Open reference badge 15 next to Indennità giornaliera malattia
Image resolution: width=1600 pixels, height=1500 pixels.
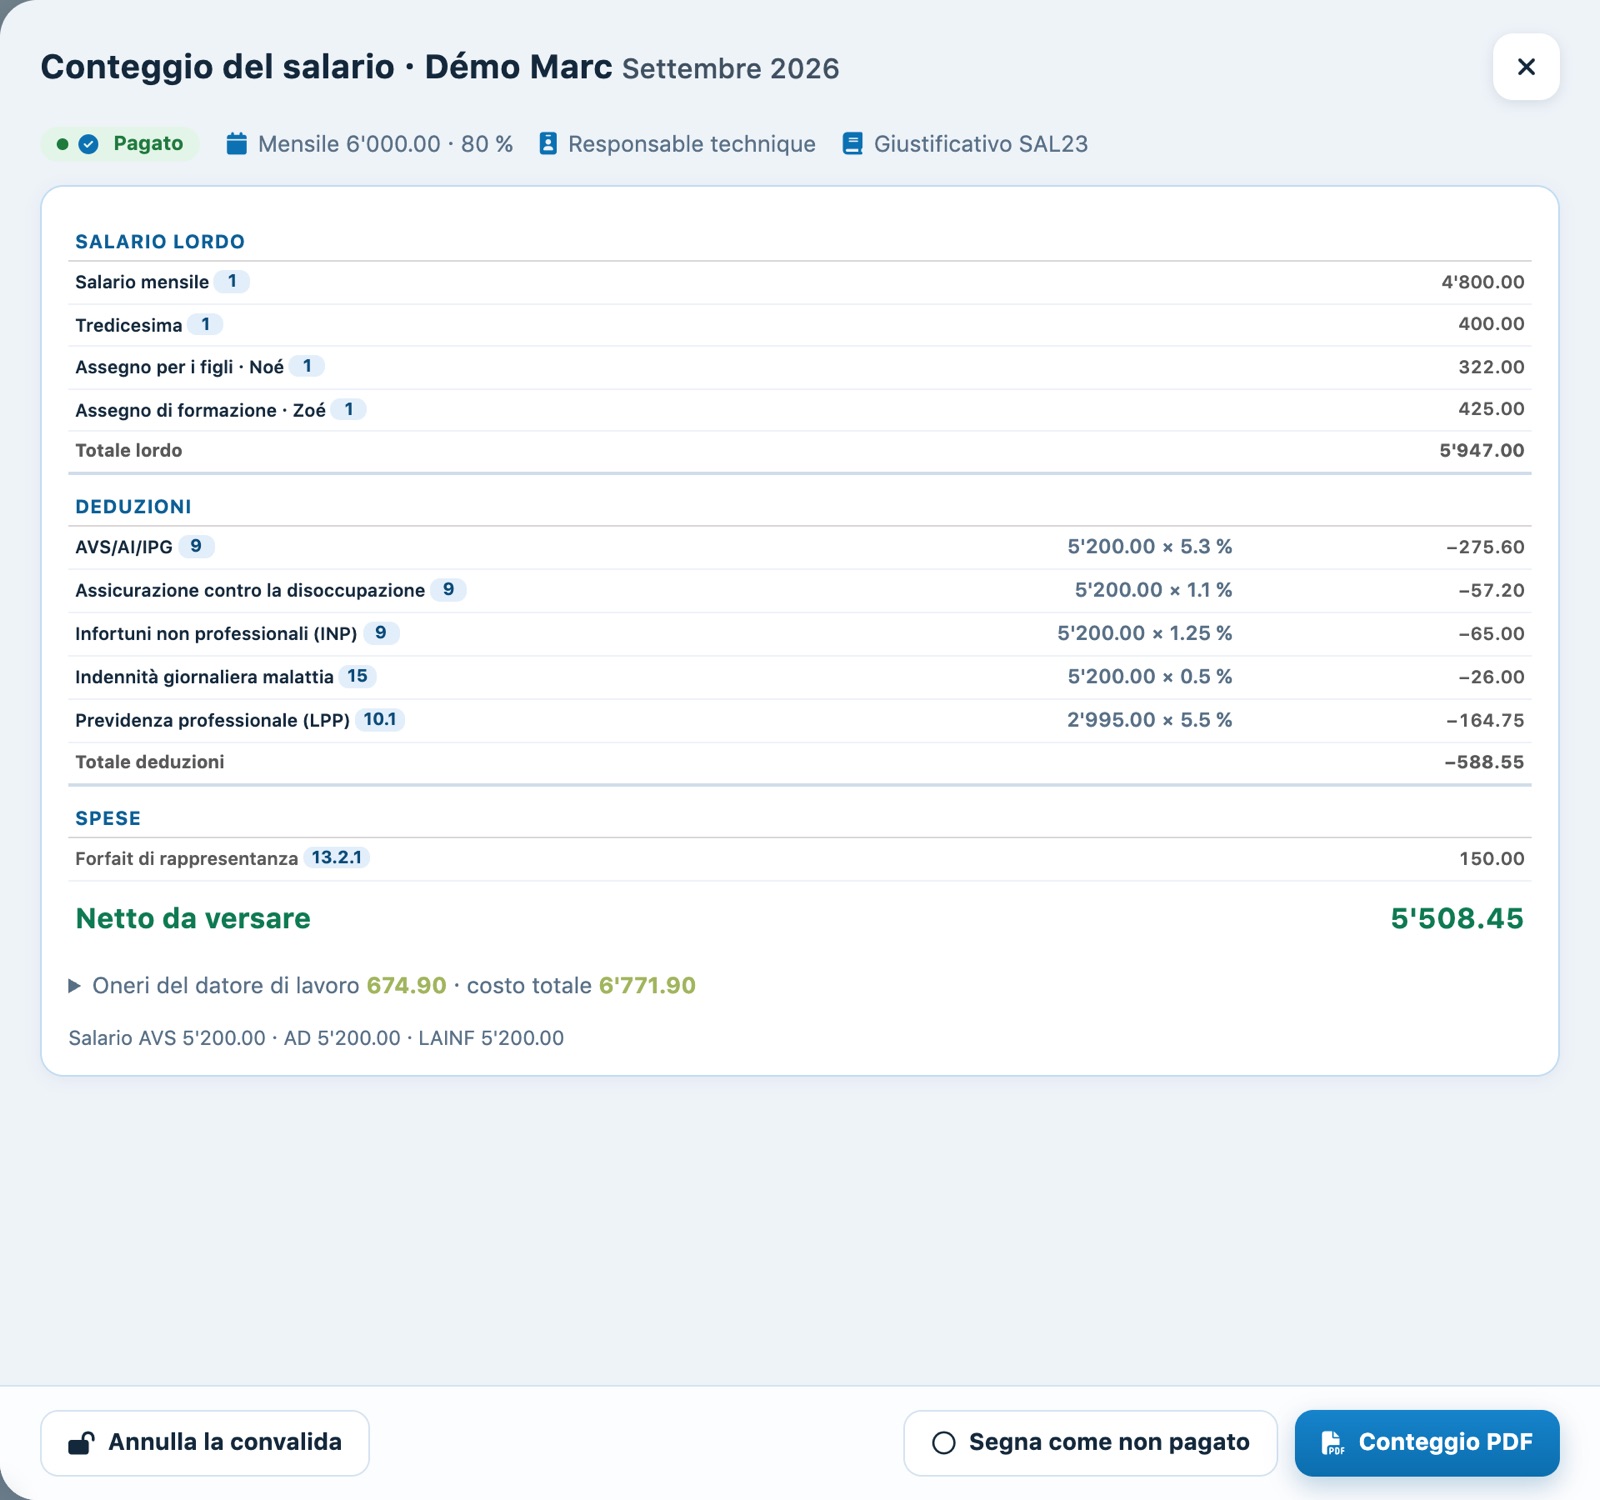[x=357, y=676]
